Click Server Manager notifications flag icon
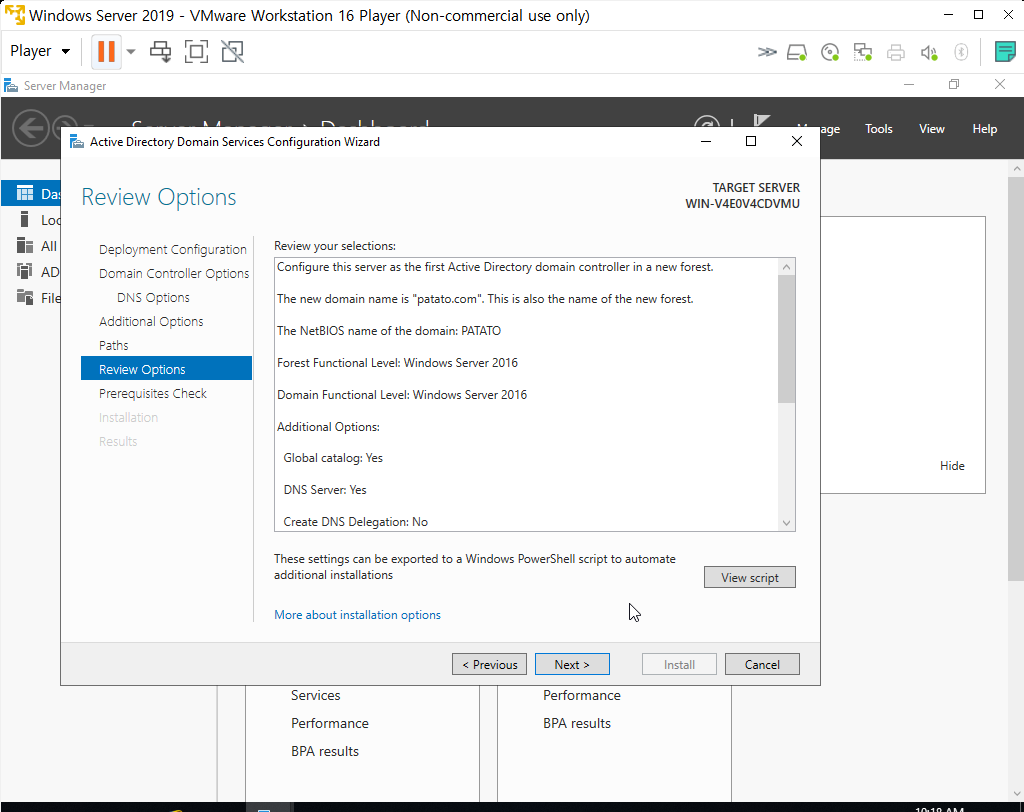This screenshot has height=812, width=1024. 761,122
